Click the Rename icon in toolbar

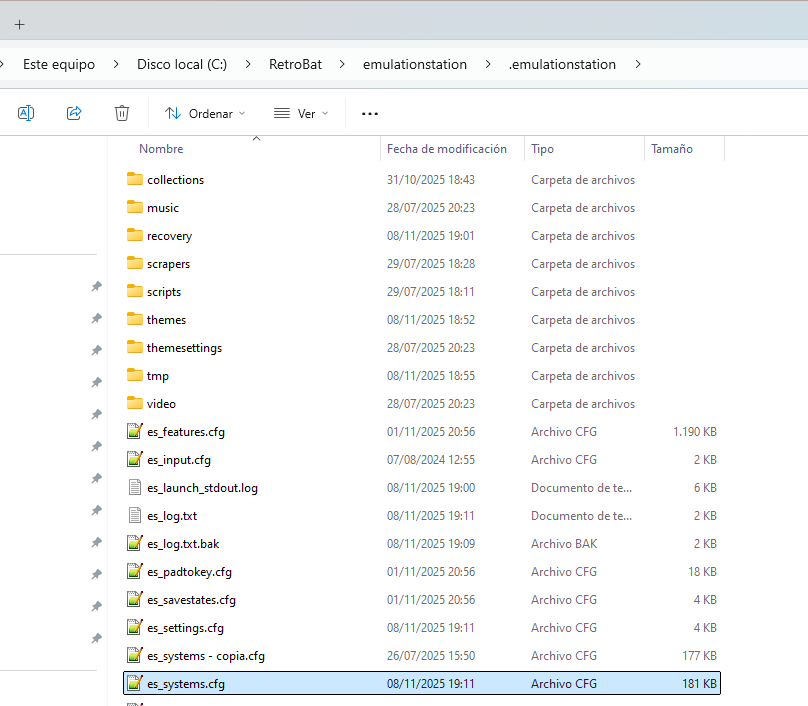pos(26,113)
